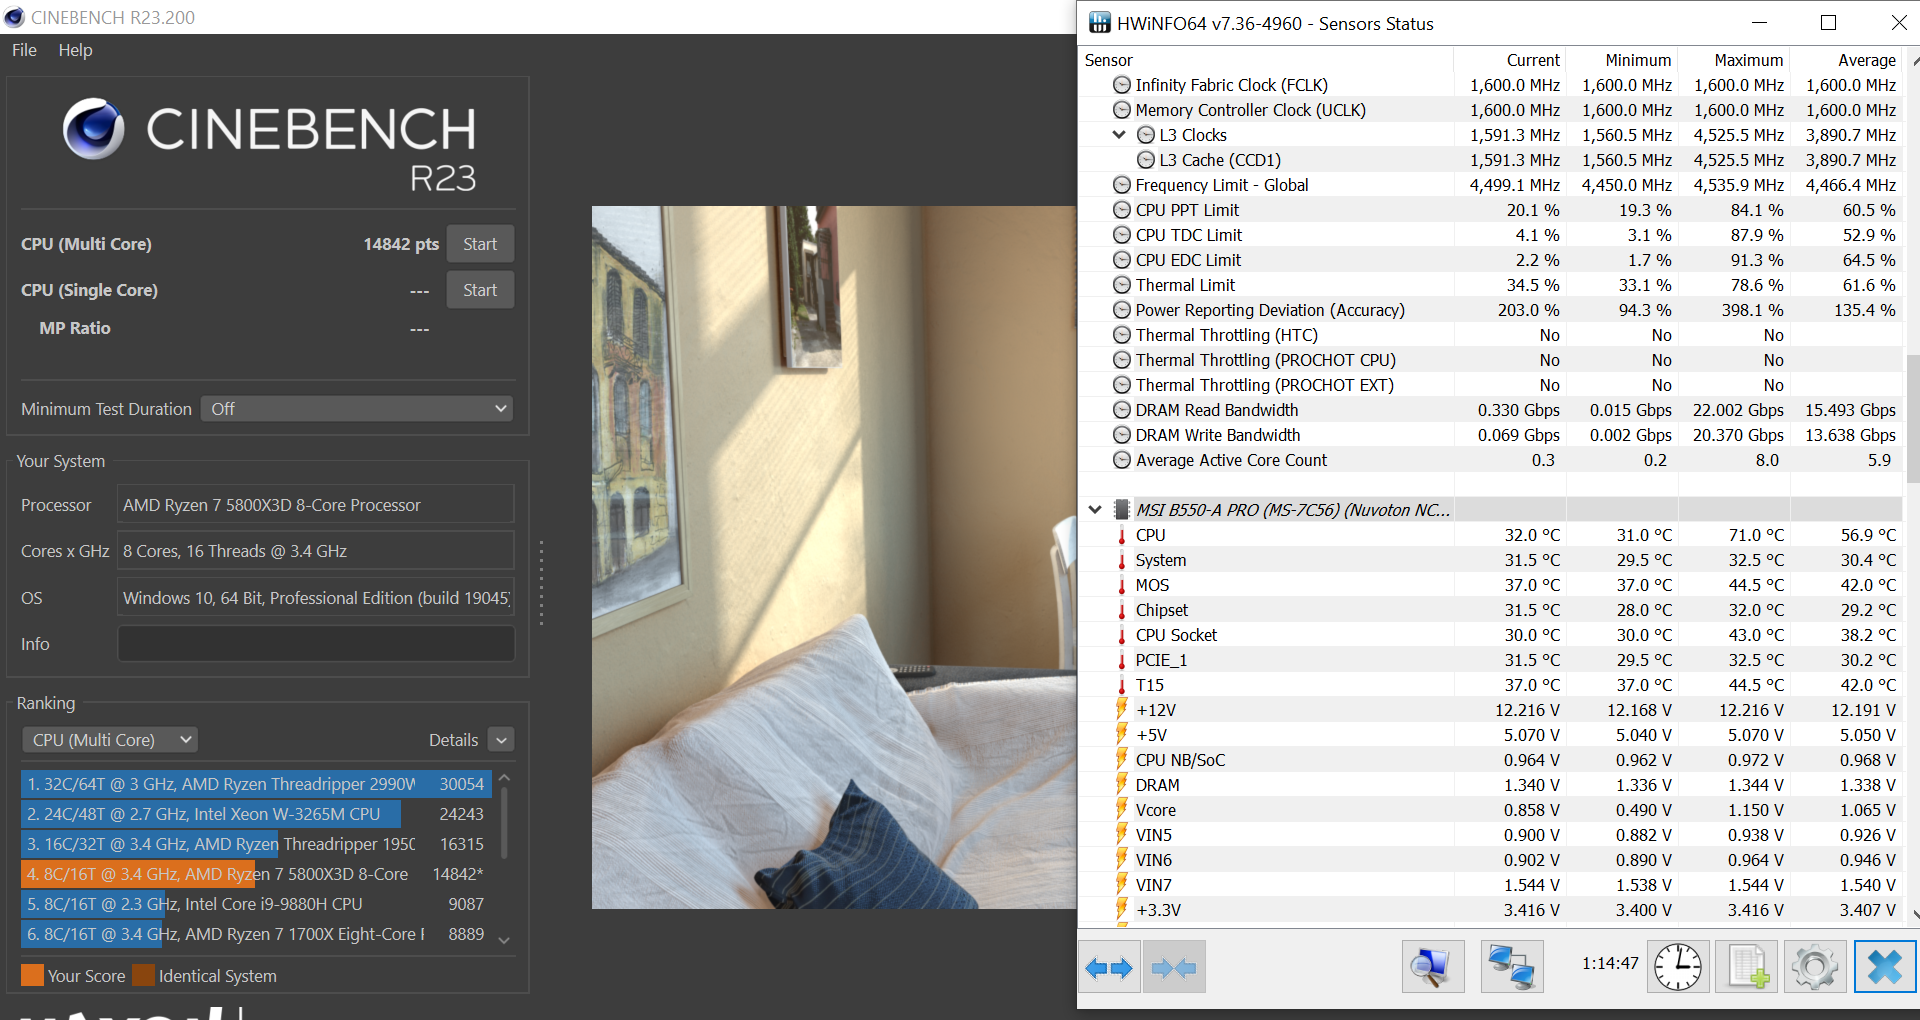Select the Memory Controller Clock (UCLK) row

pyautogui.click(x=1490, y=110)
